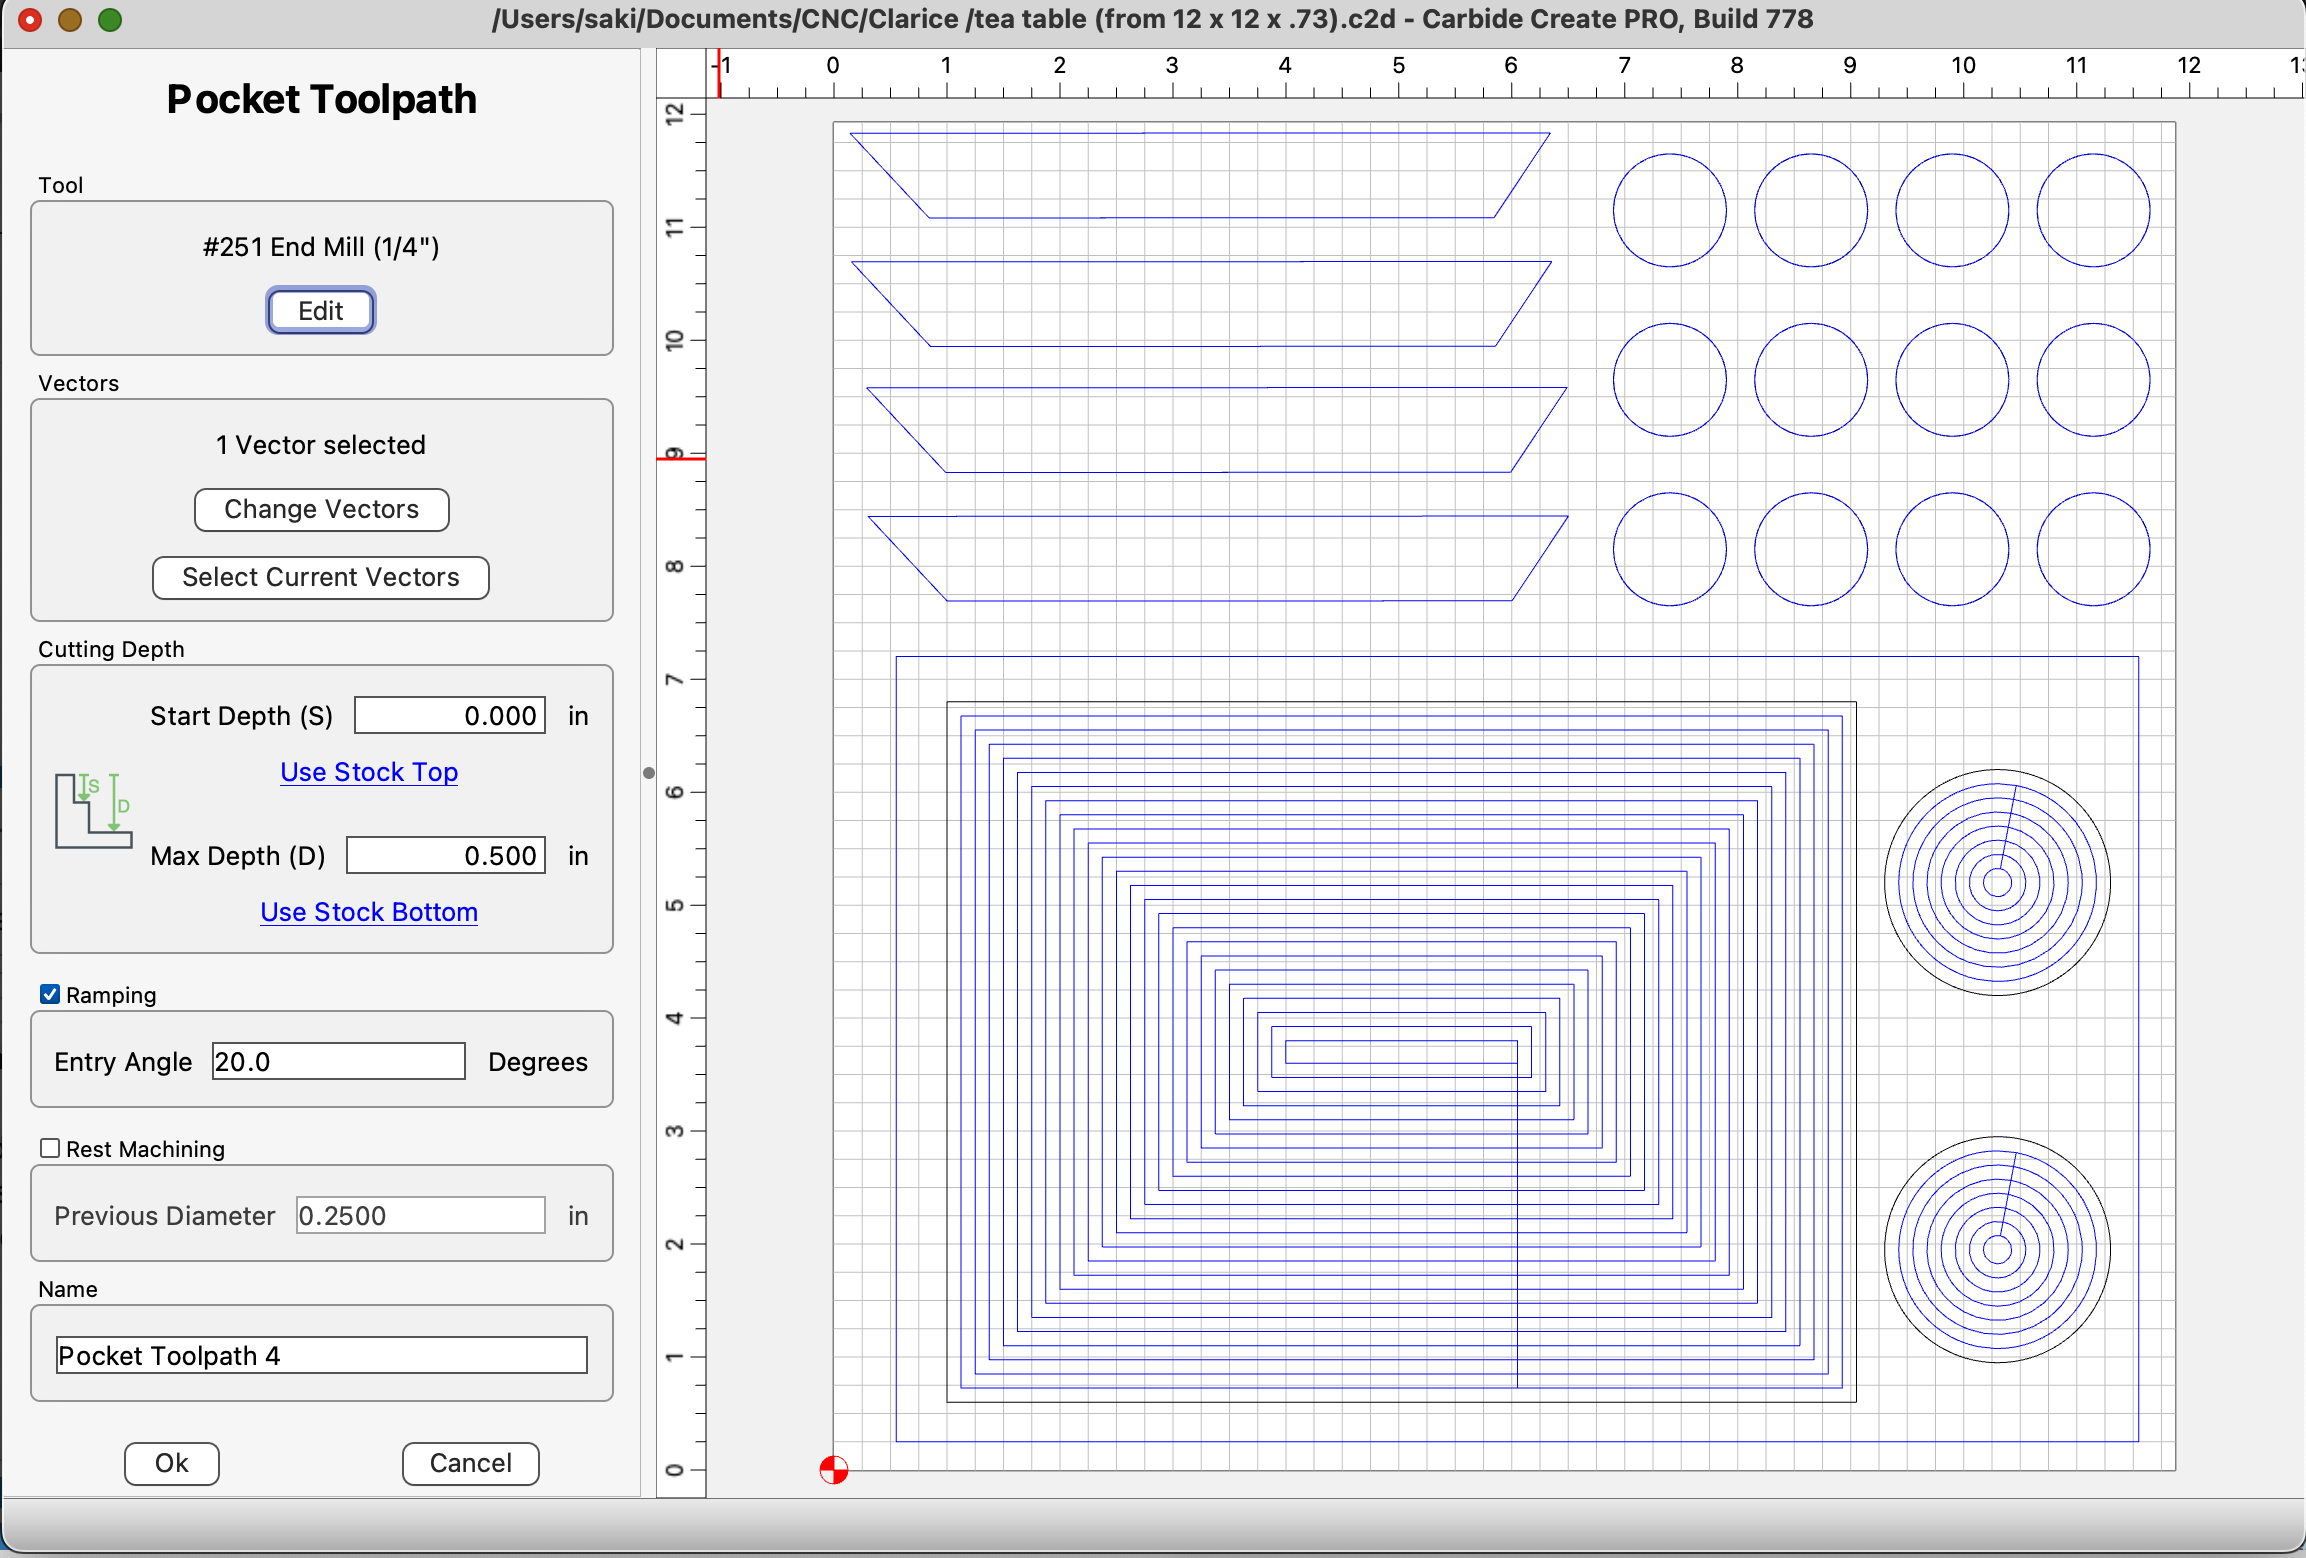This screenshot has width=2306, height=1558.
Task: Click the cutting depth diagram icon
Action: [x=93, y=811]
